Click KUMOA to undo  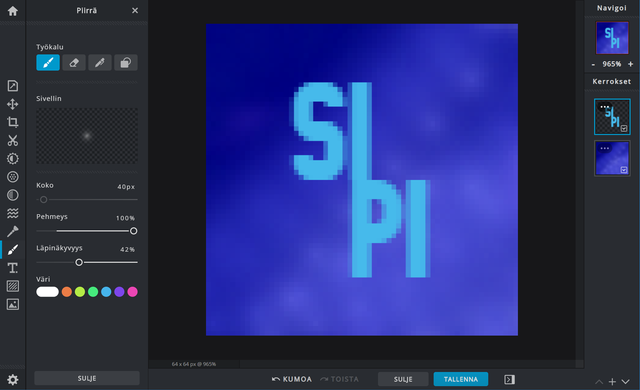click(292, 379)
